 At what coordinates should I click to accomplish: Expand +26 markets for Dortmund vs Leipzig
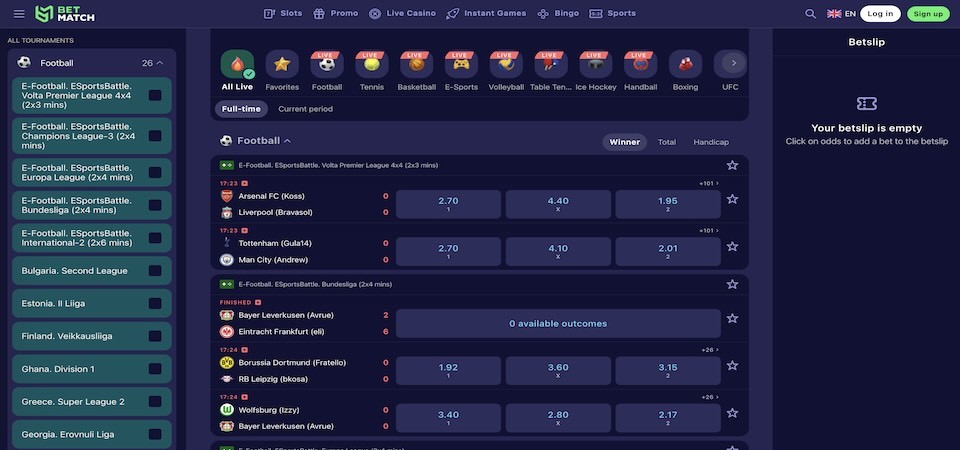point(710,350)
